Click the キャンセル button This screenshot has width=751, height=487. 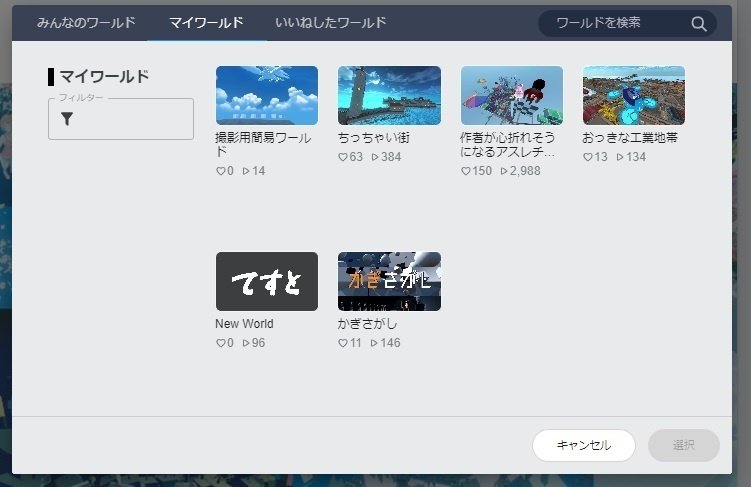tap(584, 445)
